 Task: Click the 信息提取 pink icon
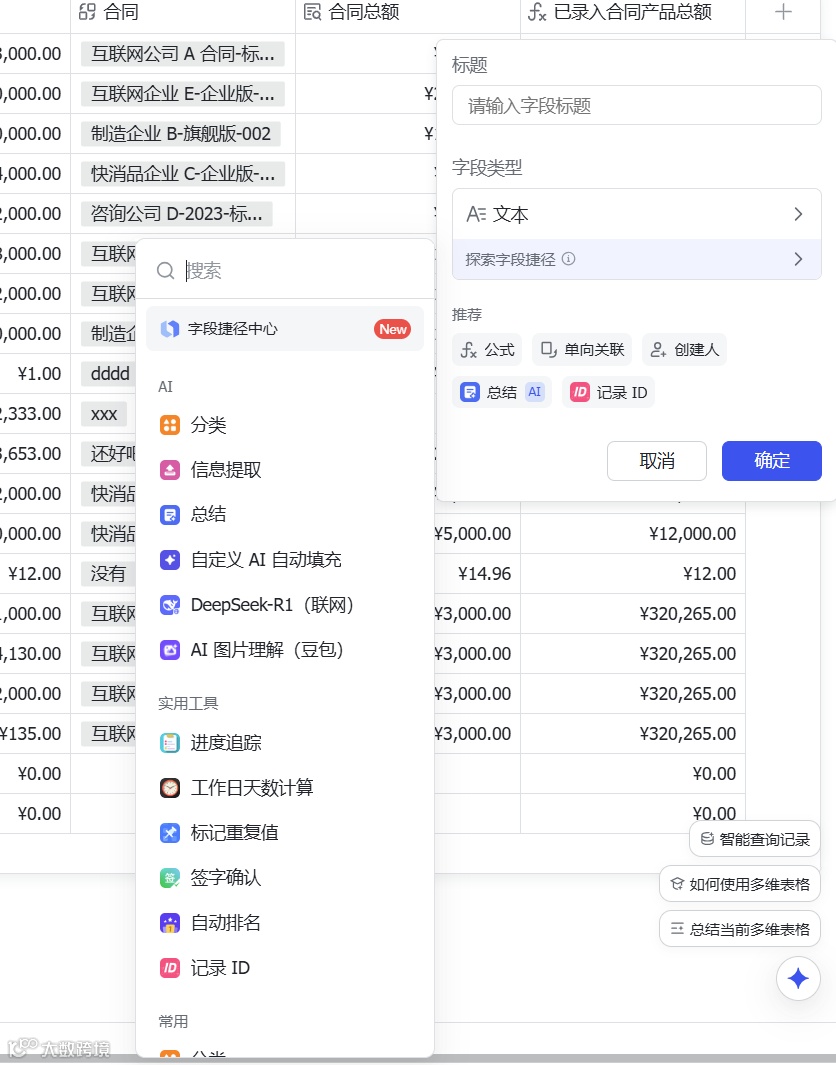[170, 470]
